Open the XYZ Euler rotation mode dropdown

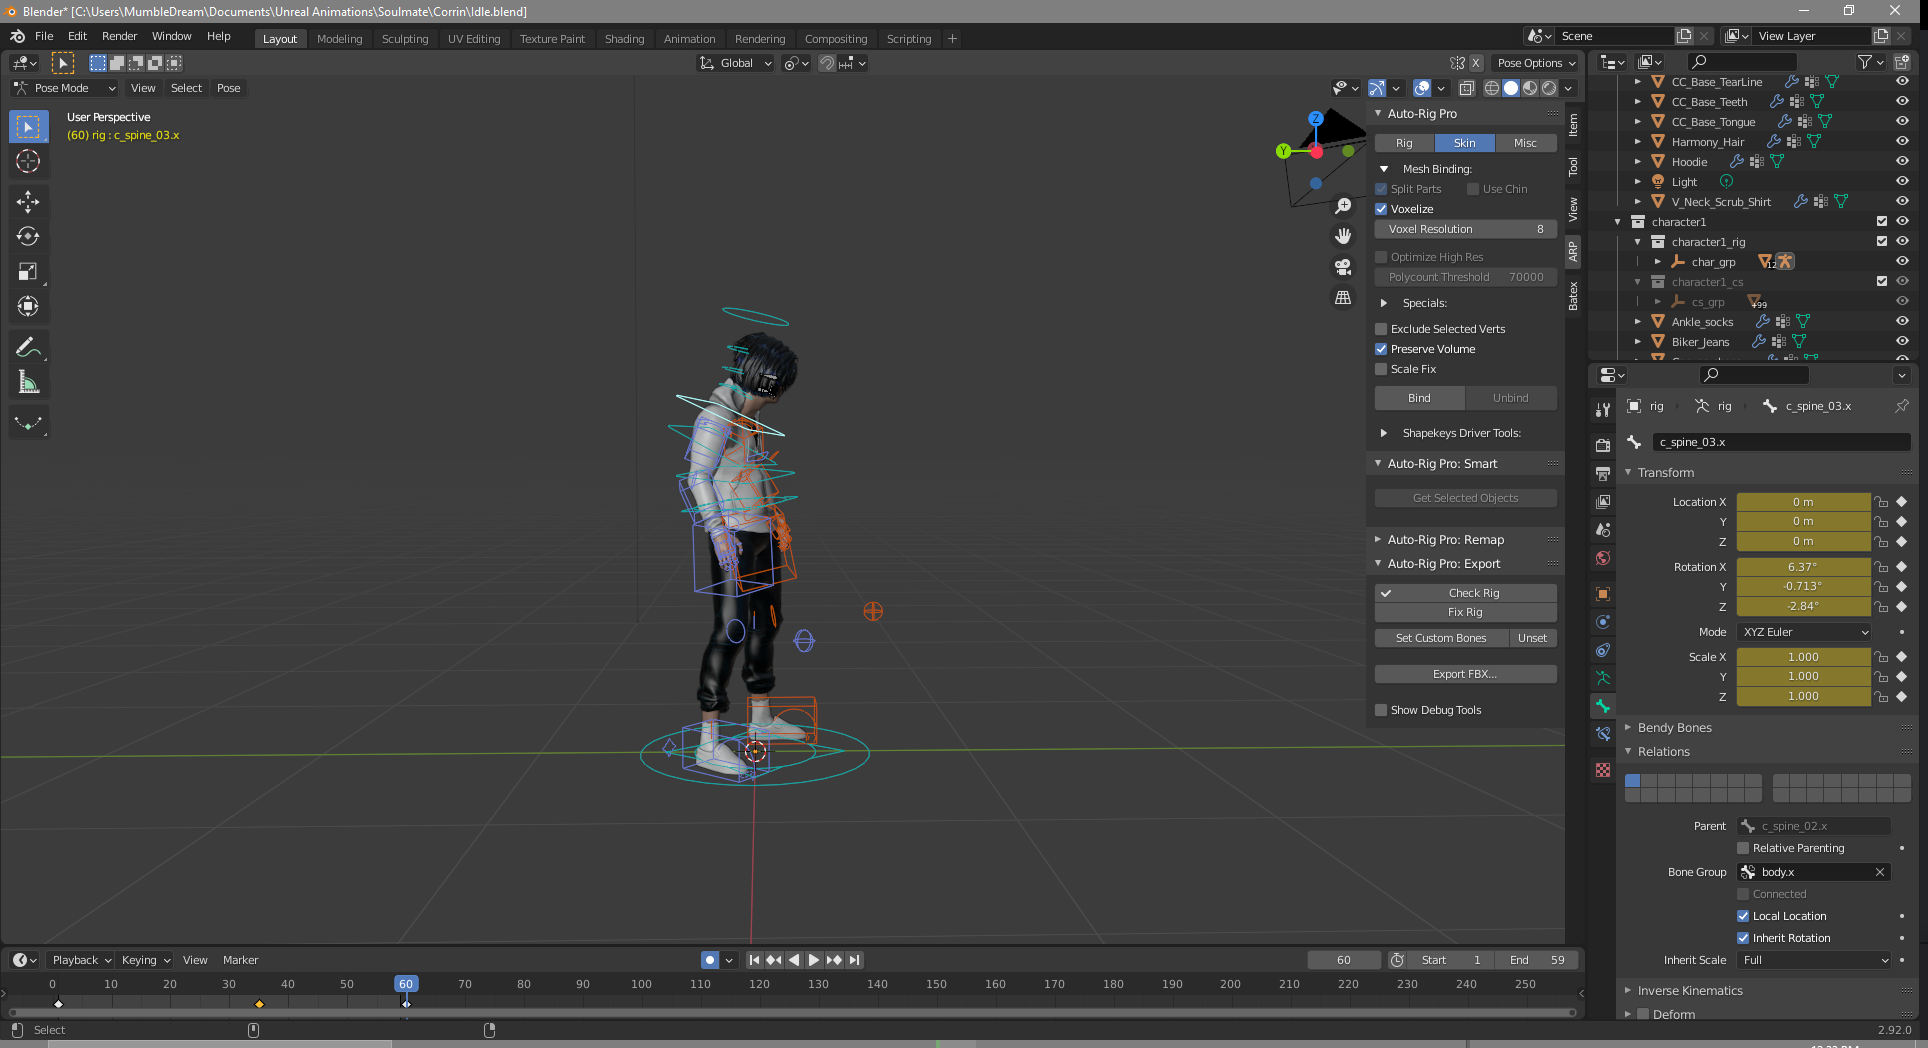tap(1804, 632)
